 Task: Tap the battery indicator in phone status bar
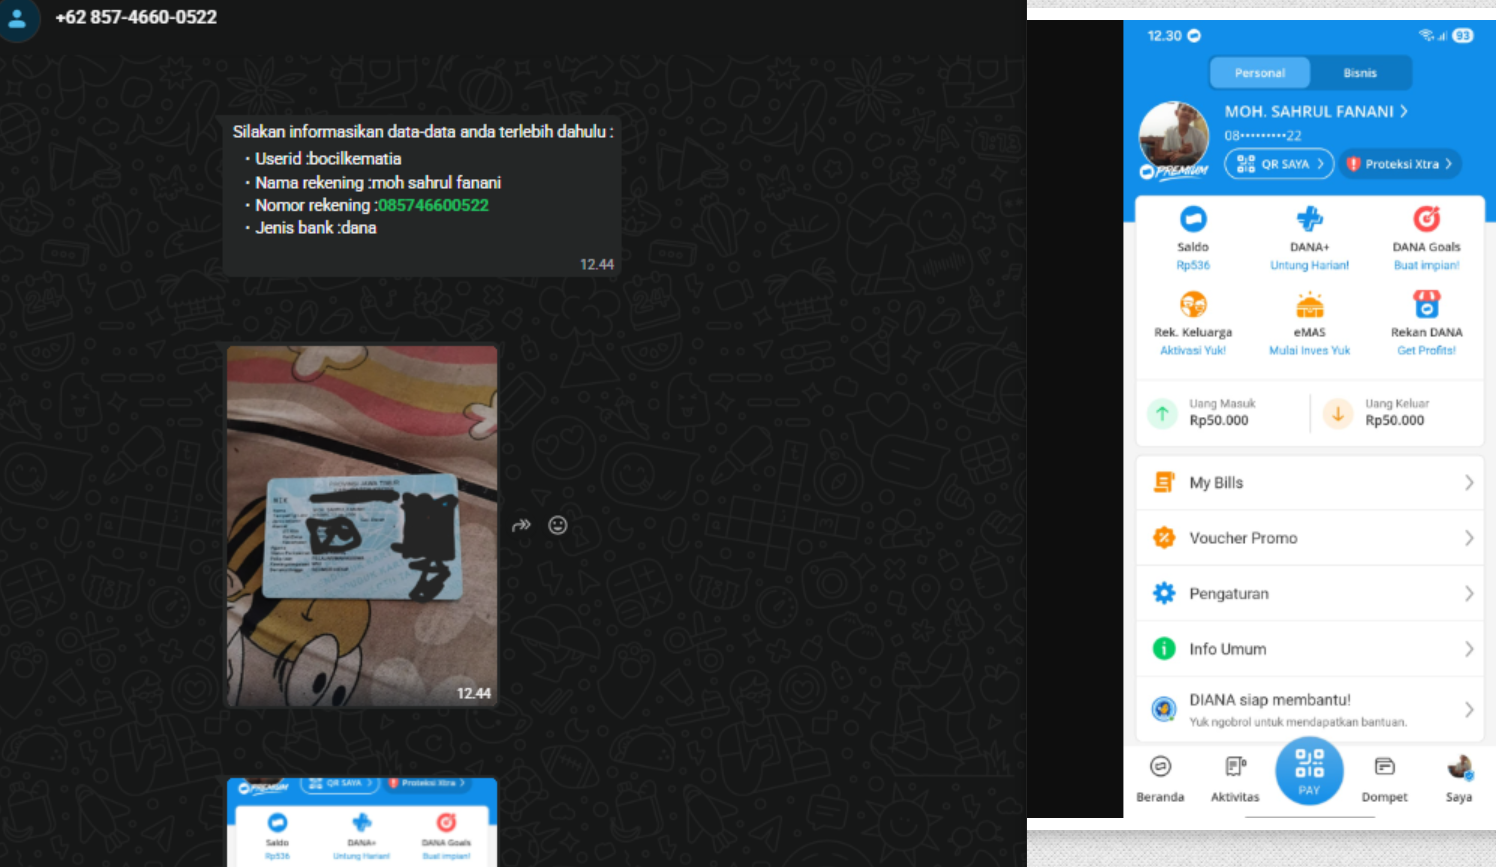[x=1463, y=35]
